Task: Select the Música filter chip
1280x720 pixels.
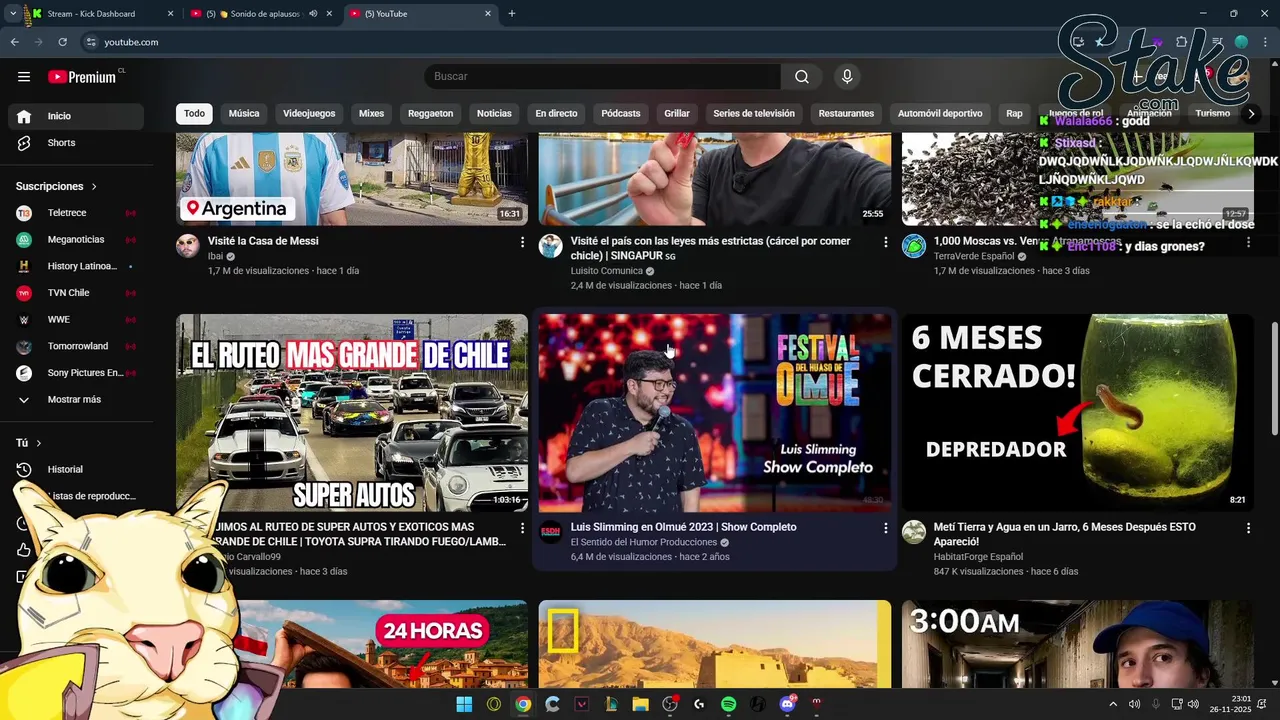Action: tap(244, 114)
